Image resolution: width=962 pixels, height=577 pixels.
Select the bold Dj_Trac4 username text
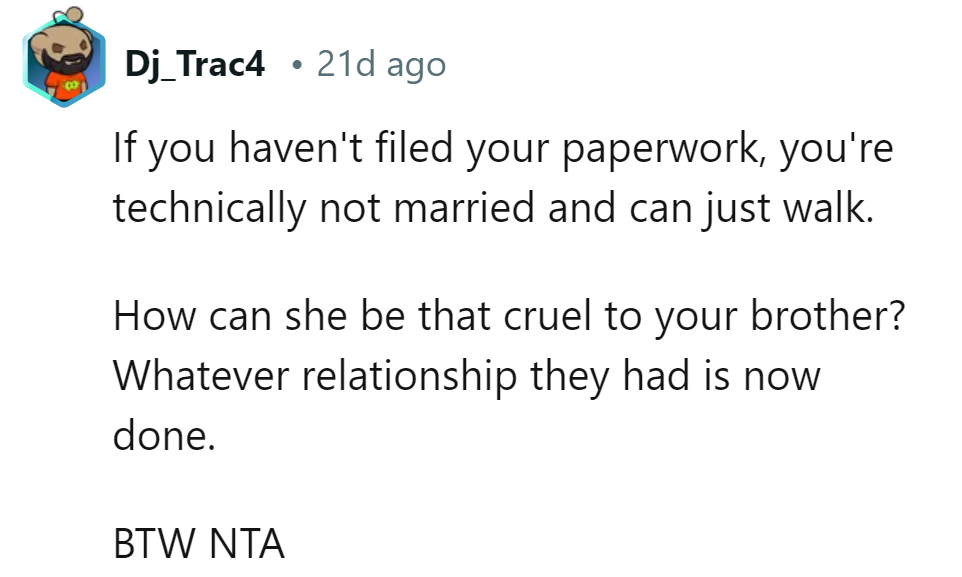(197, 63)
